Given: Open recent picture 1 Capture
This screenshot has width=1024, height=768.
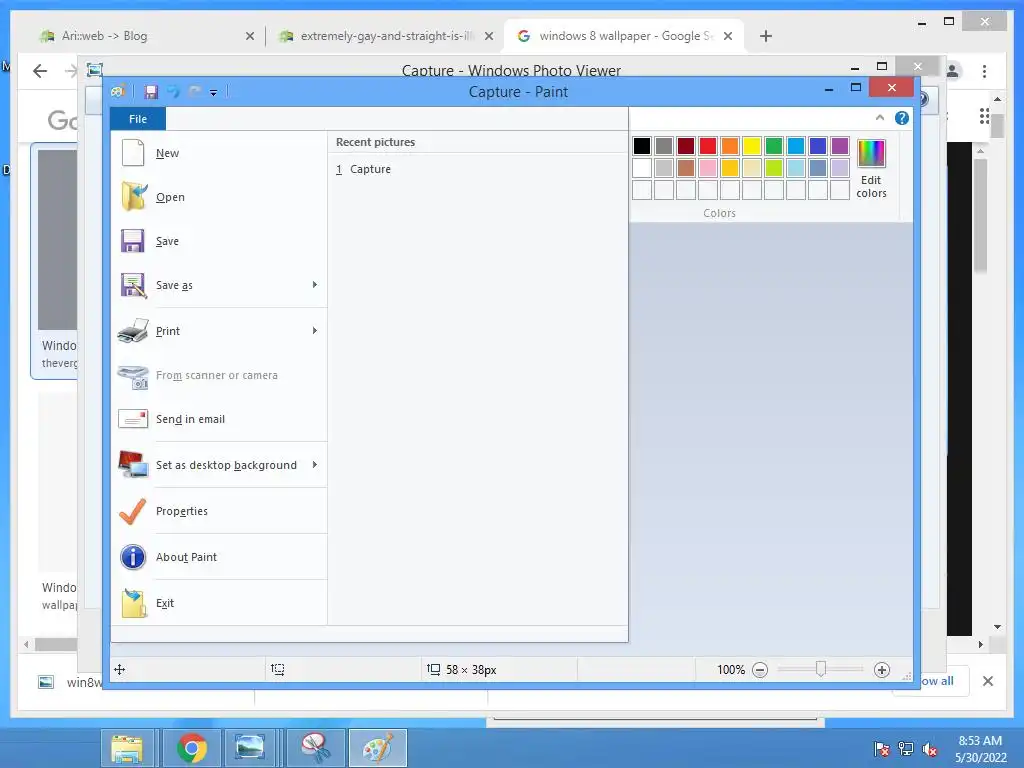Looking at the screenshot, I should tap(477, 169).
